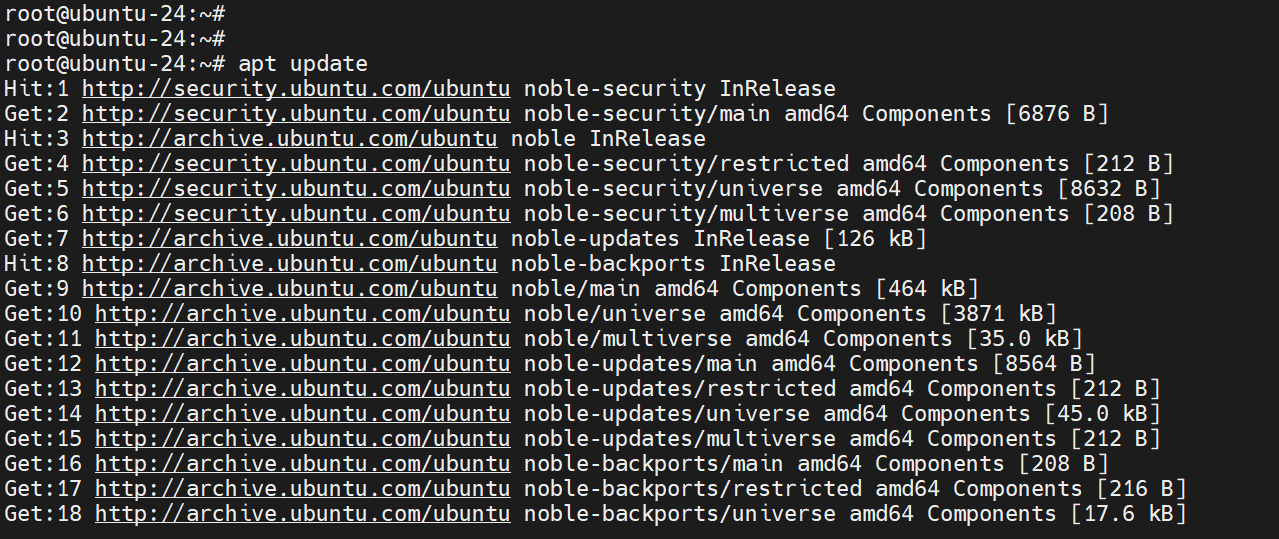Open the archive link on the Get:10 line

coord(302,313)
